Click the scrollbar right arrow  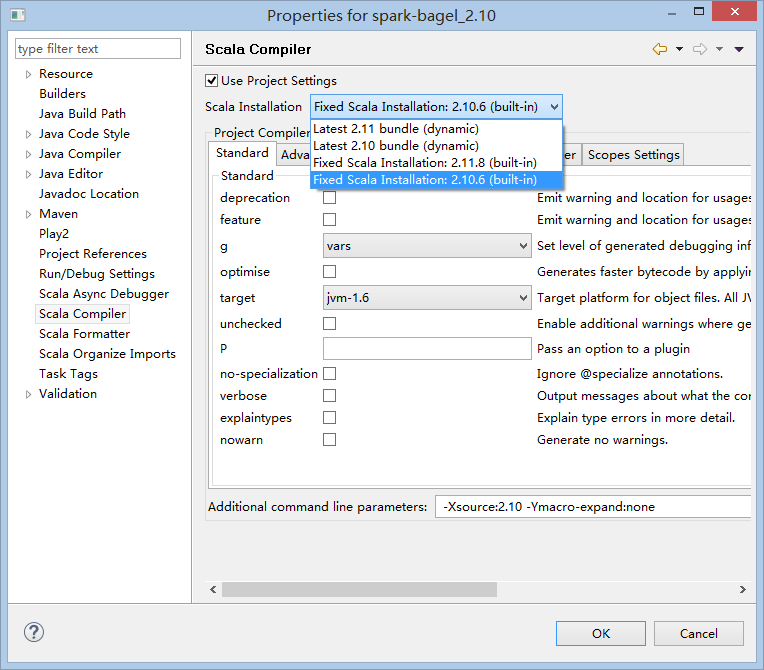tap(743, 590)
